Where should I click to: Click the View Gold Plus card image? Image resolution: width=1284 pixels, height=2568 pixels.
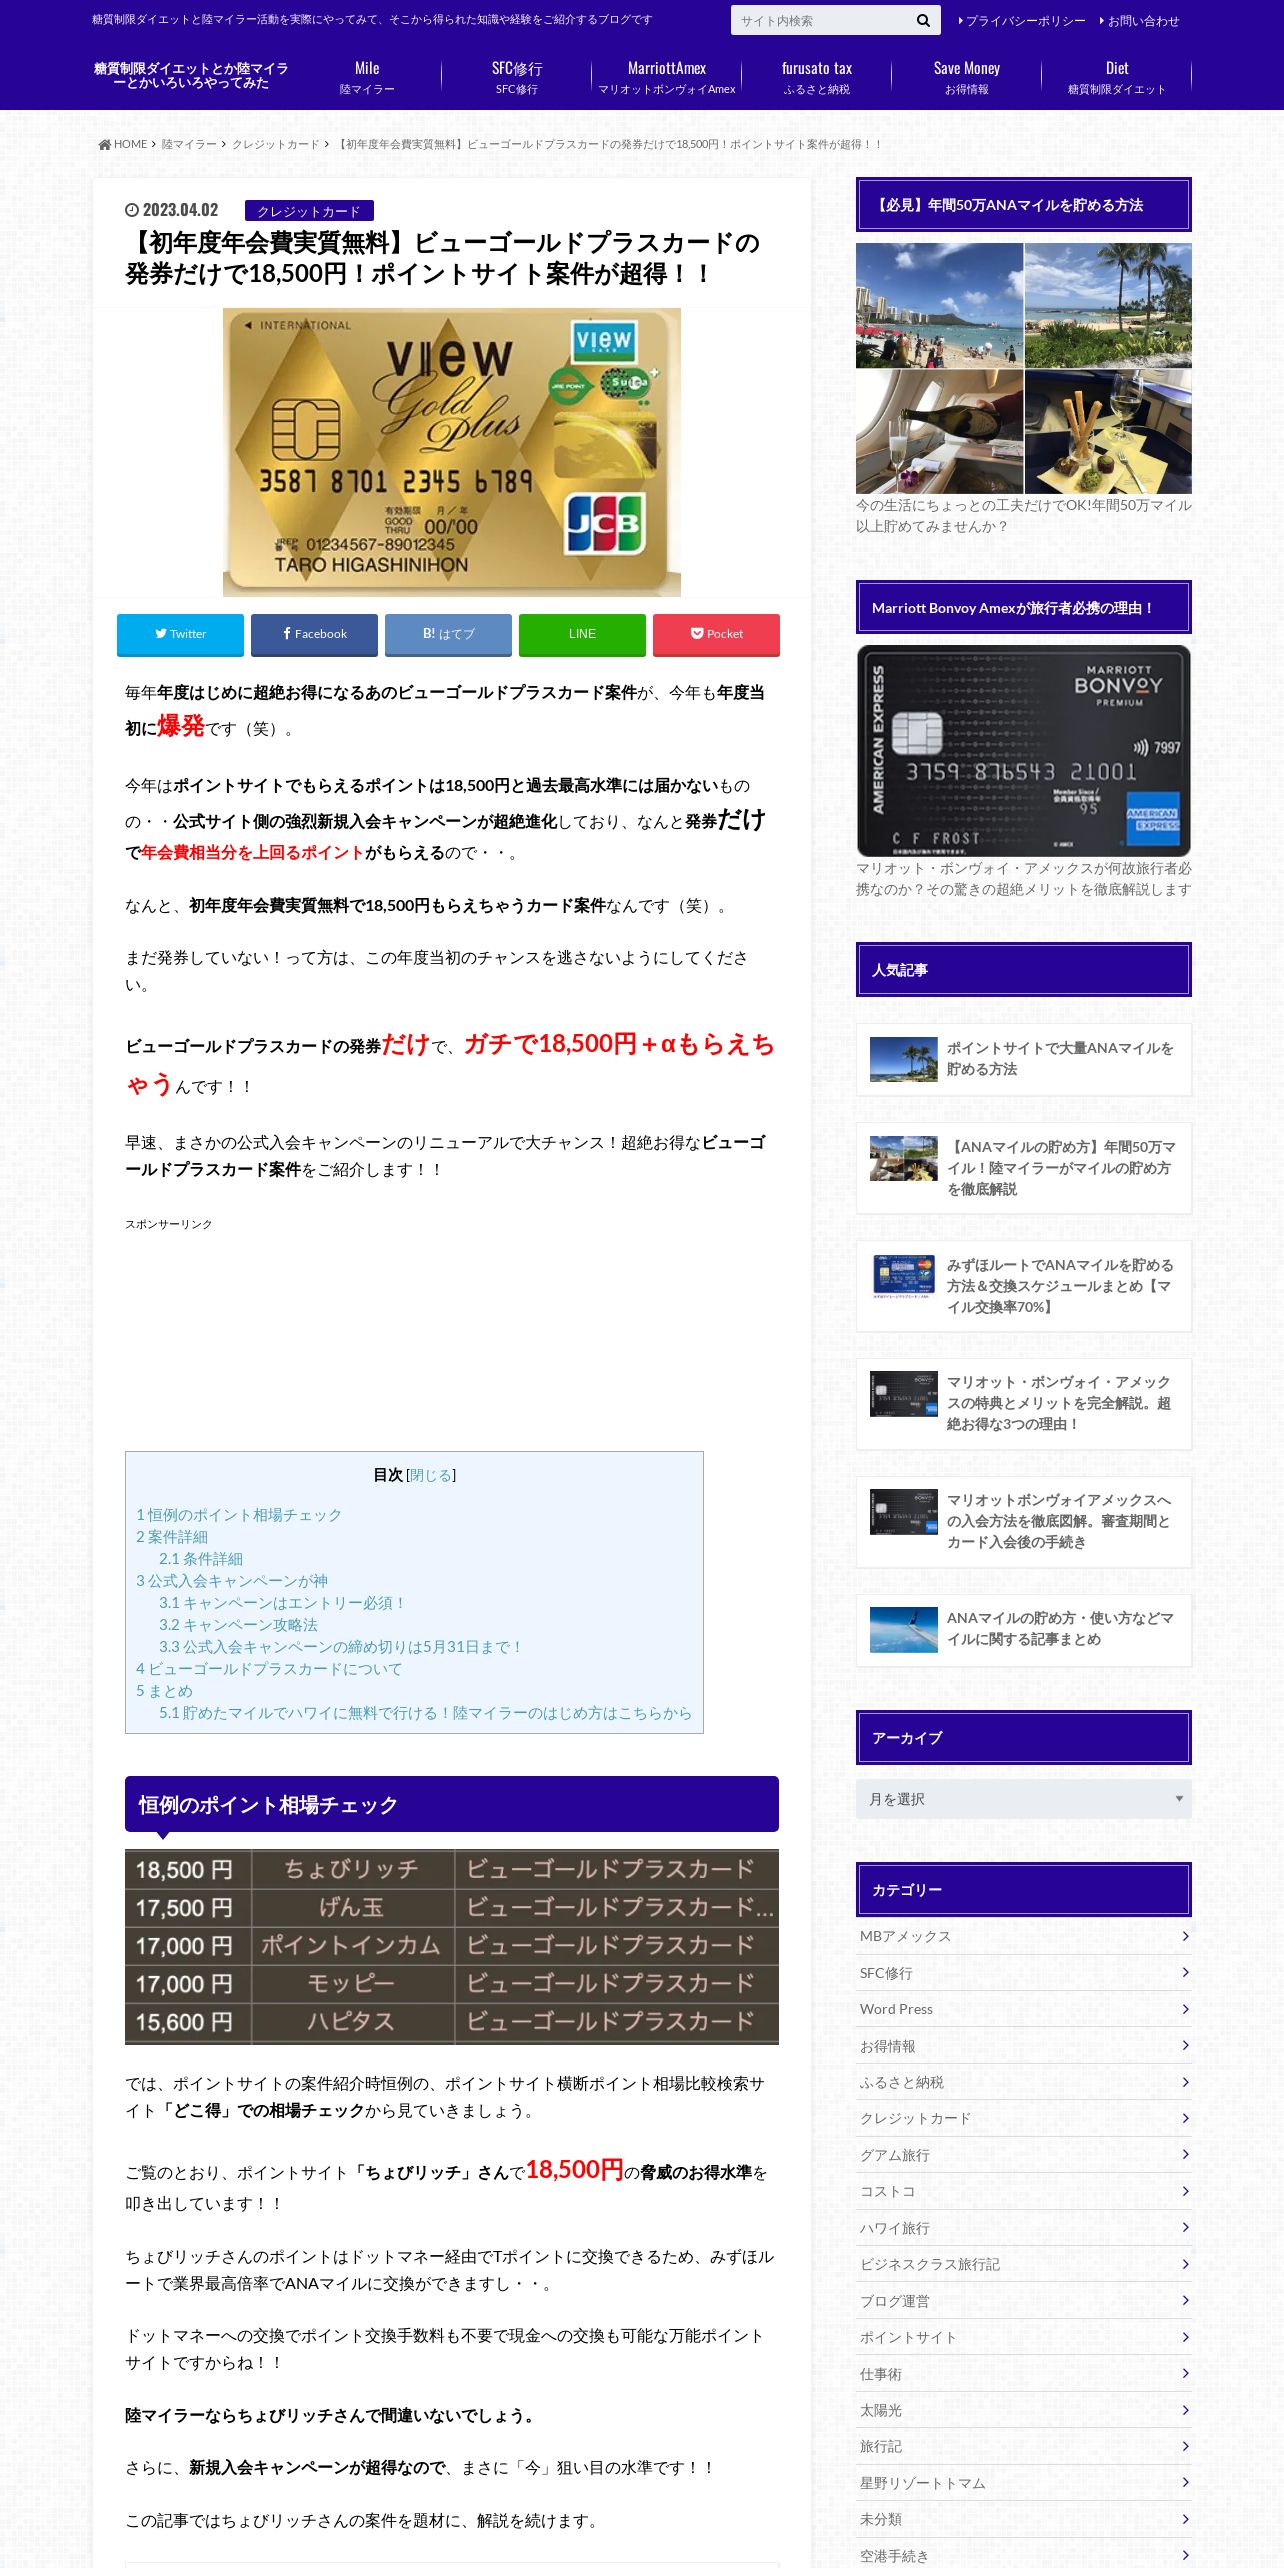pos(452,452)
